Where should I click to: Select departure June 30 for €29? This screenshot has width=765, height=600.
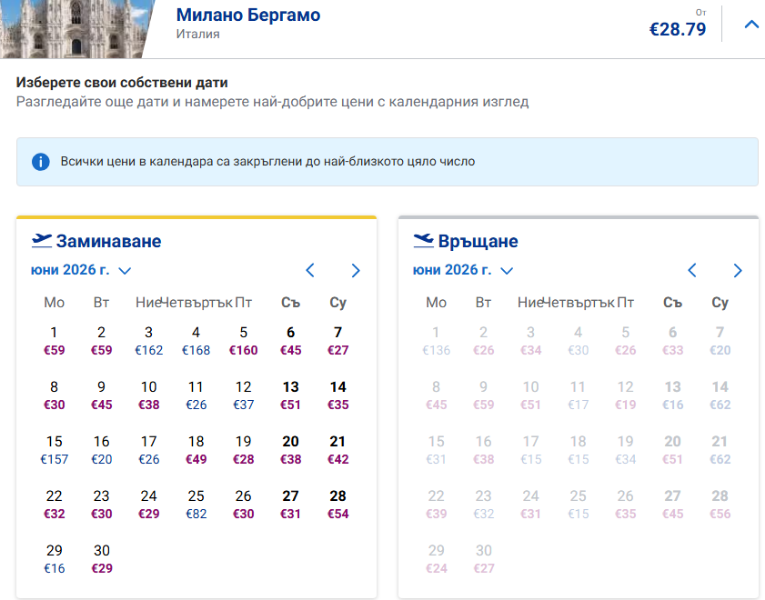101,560
